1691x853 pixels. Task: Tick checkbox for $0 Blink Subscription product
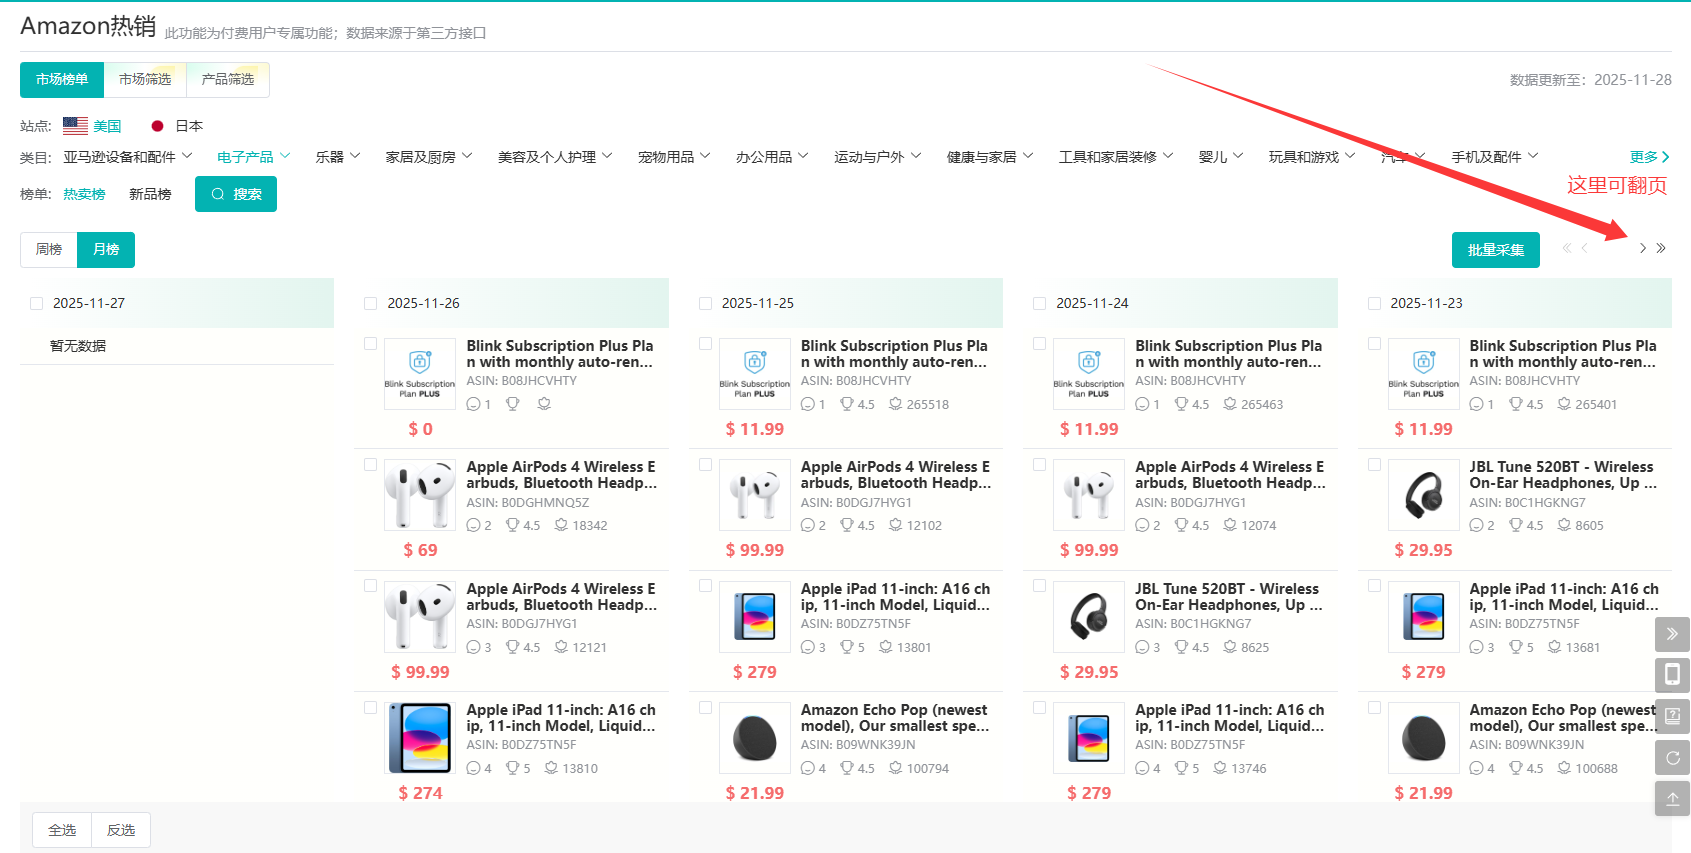370,344
